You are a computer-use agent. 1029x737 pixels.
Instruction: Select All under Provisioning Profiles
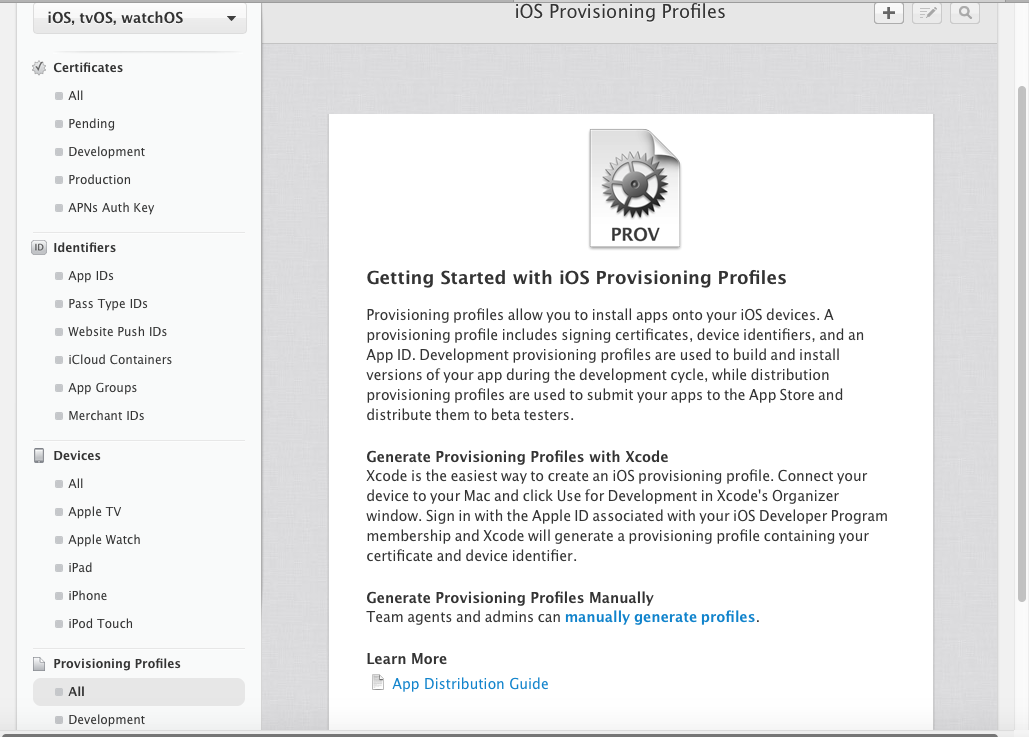[139, 692]
